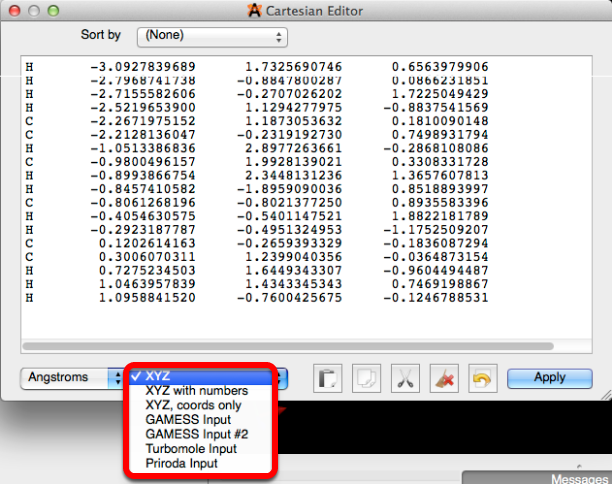Click the horizontal scrollbar in coordinates list

[290, 346]
